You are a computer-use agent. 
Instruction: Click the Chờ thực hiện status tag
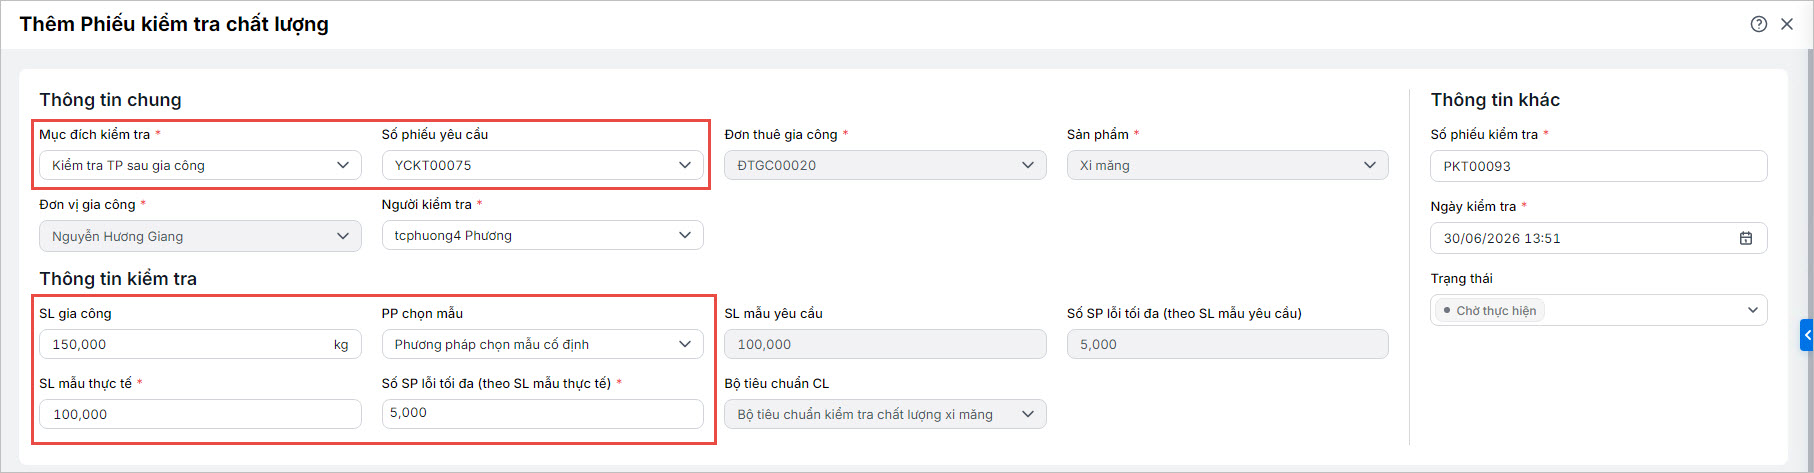click(x=1490, y=311)
